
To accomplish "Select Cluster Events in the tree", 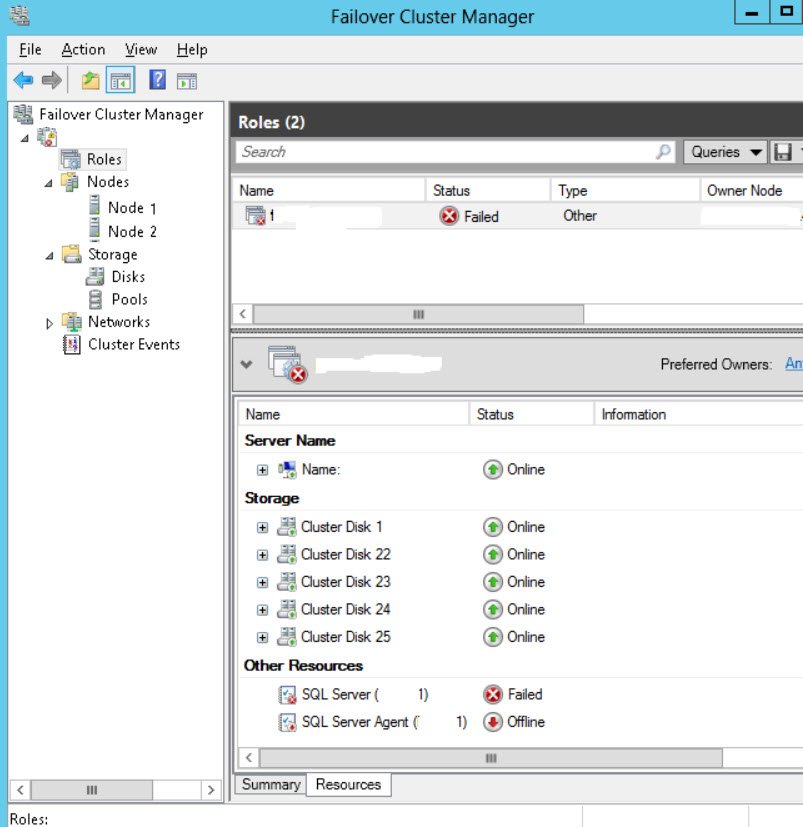I will (133, 344).
